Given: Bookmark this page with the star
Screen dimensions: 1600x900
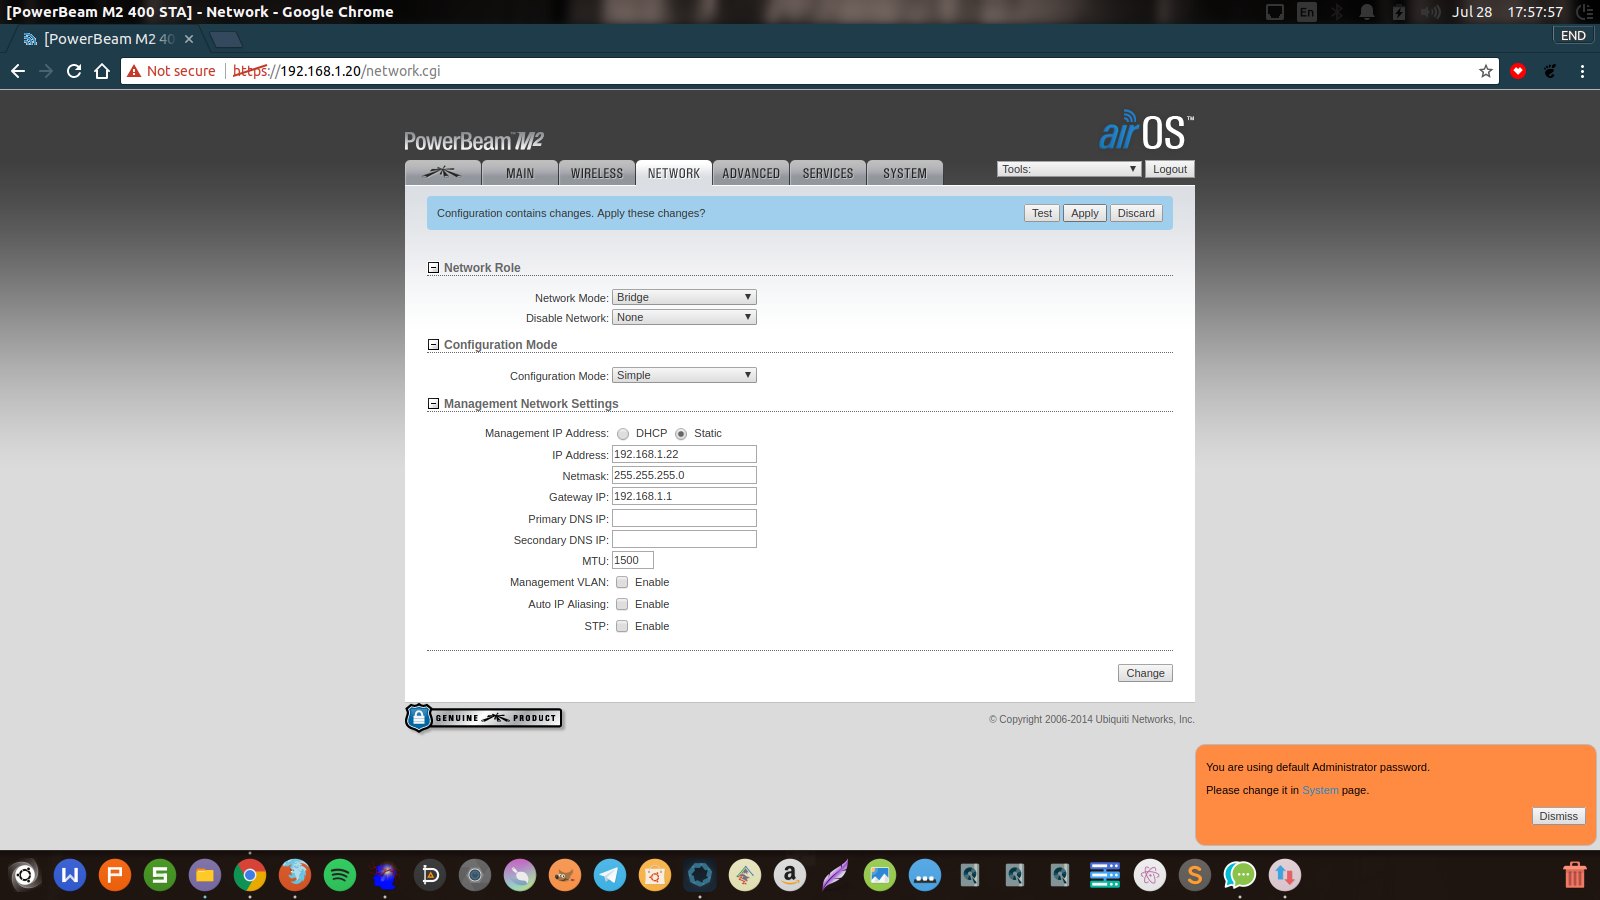Looking at the screenshot, I should [x=1486, y=71].
